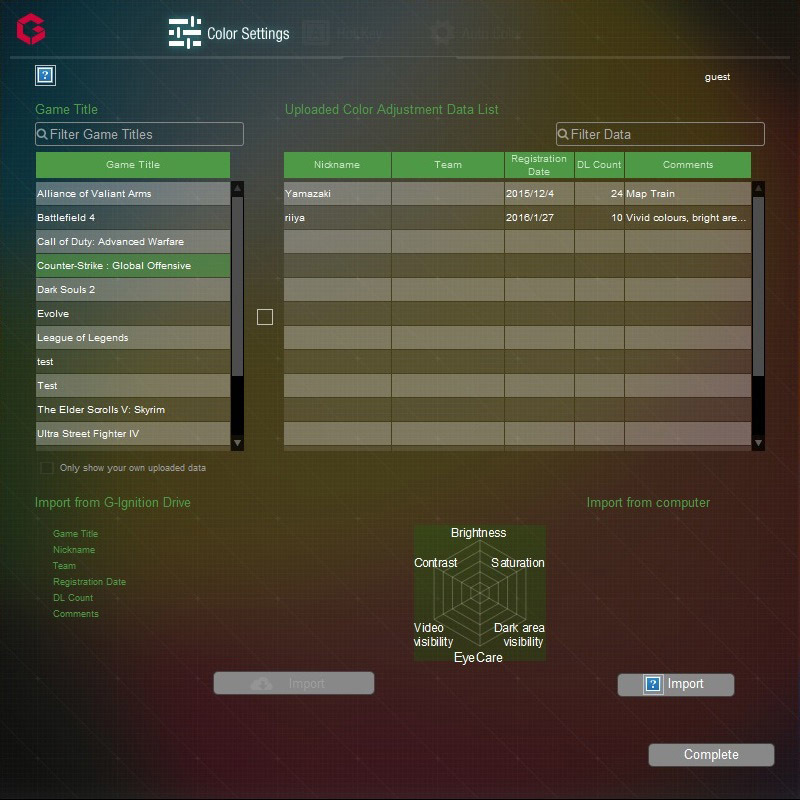Select 'Evolve' in the game list
The height and width of the screenshot is (800, 800).
click(x=133, y=313)
